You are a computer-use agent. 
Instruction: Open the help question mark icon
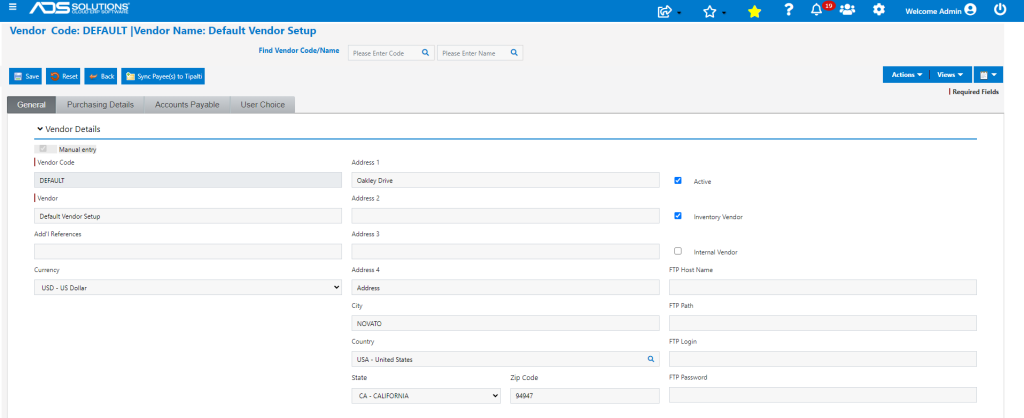789,10
